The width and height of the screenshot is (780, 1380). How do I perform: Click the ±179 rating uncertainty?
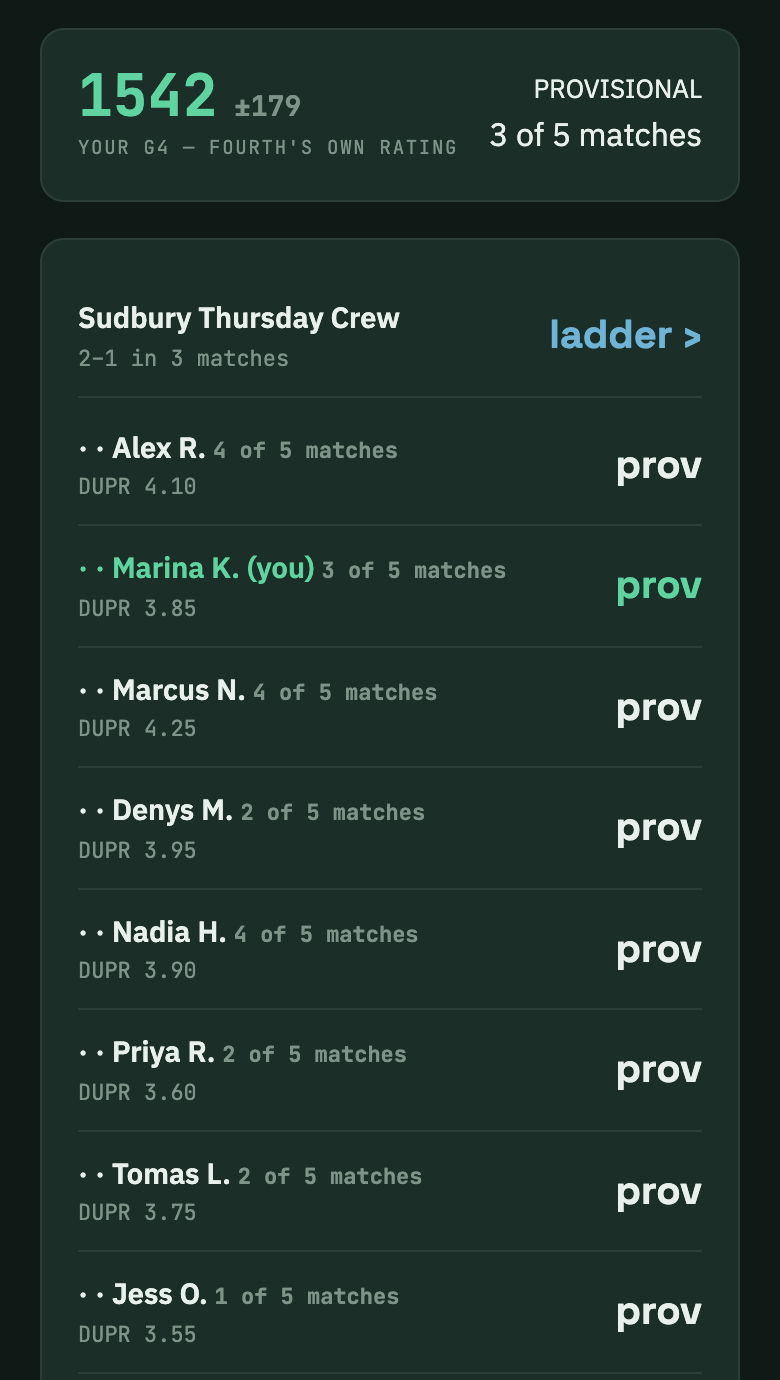(x=268, y=106)
